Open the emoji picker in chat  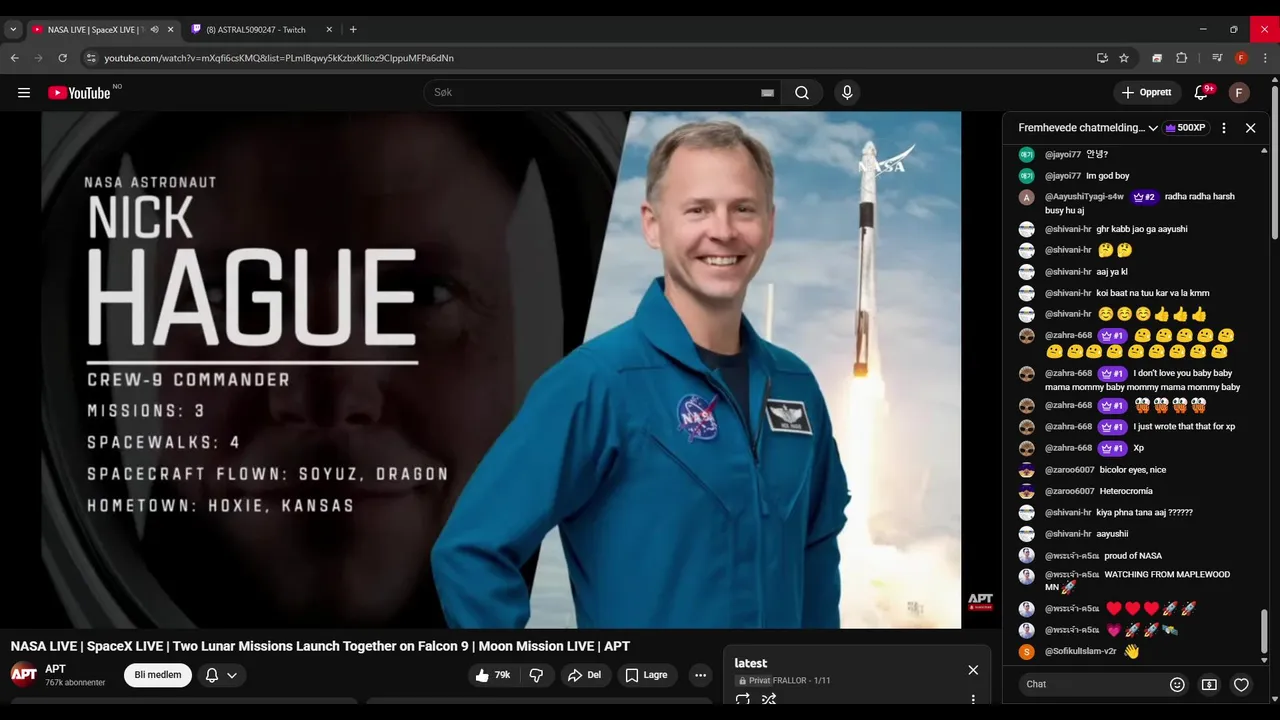click(x=1177, y=685)
